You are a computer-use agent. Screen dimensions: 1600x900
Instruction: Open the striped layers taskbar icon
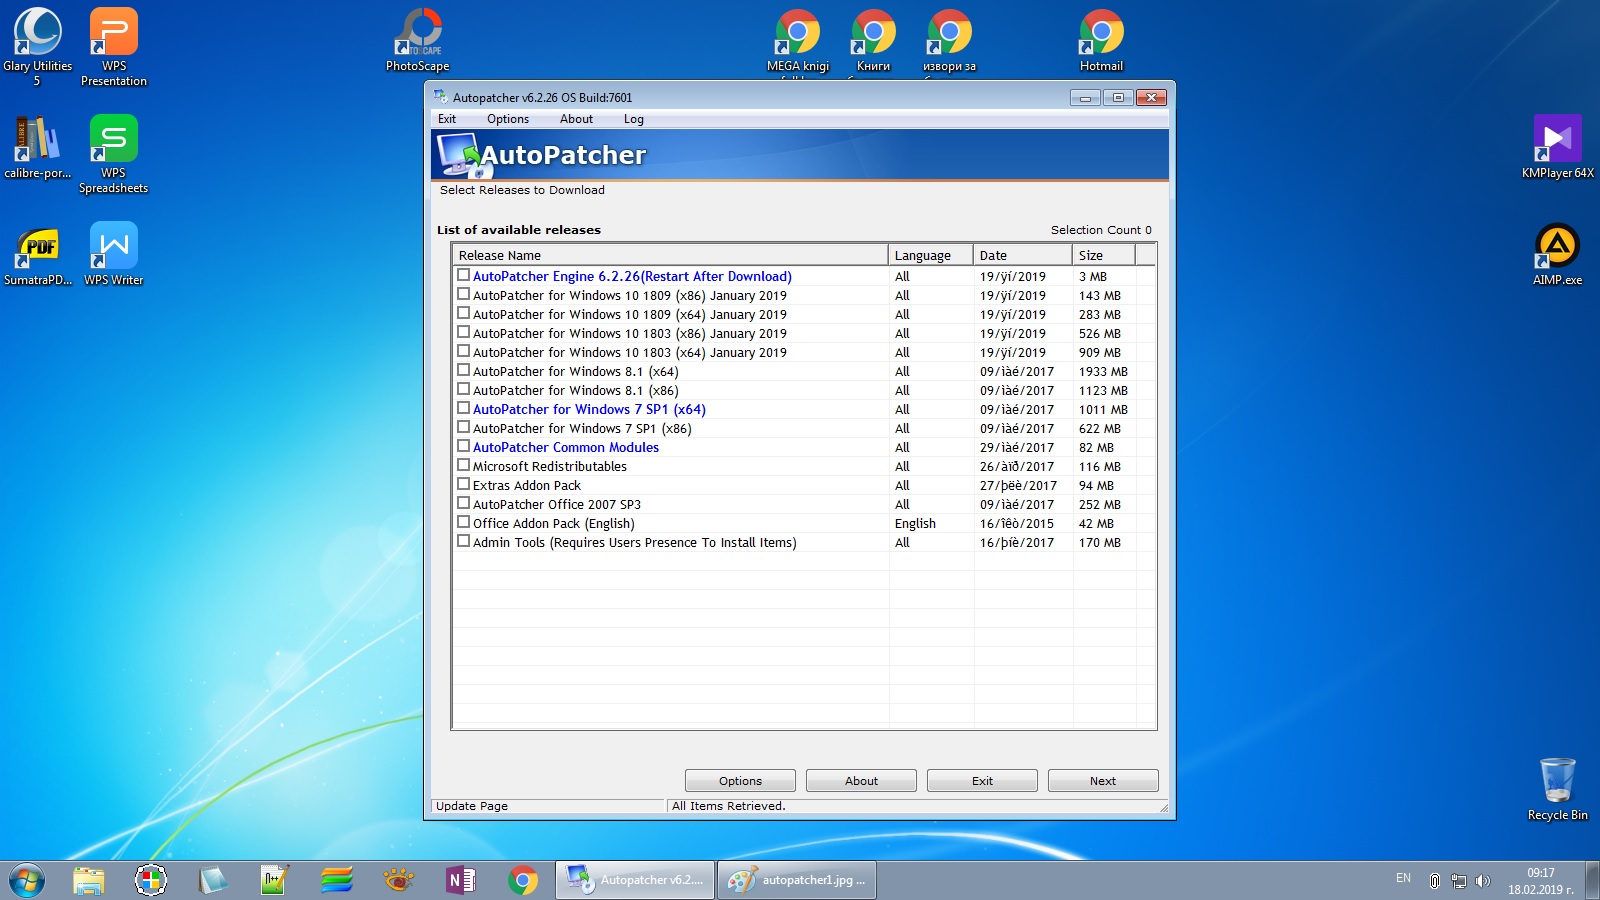[336, 880]
